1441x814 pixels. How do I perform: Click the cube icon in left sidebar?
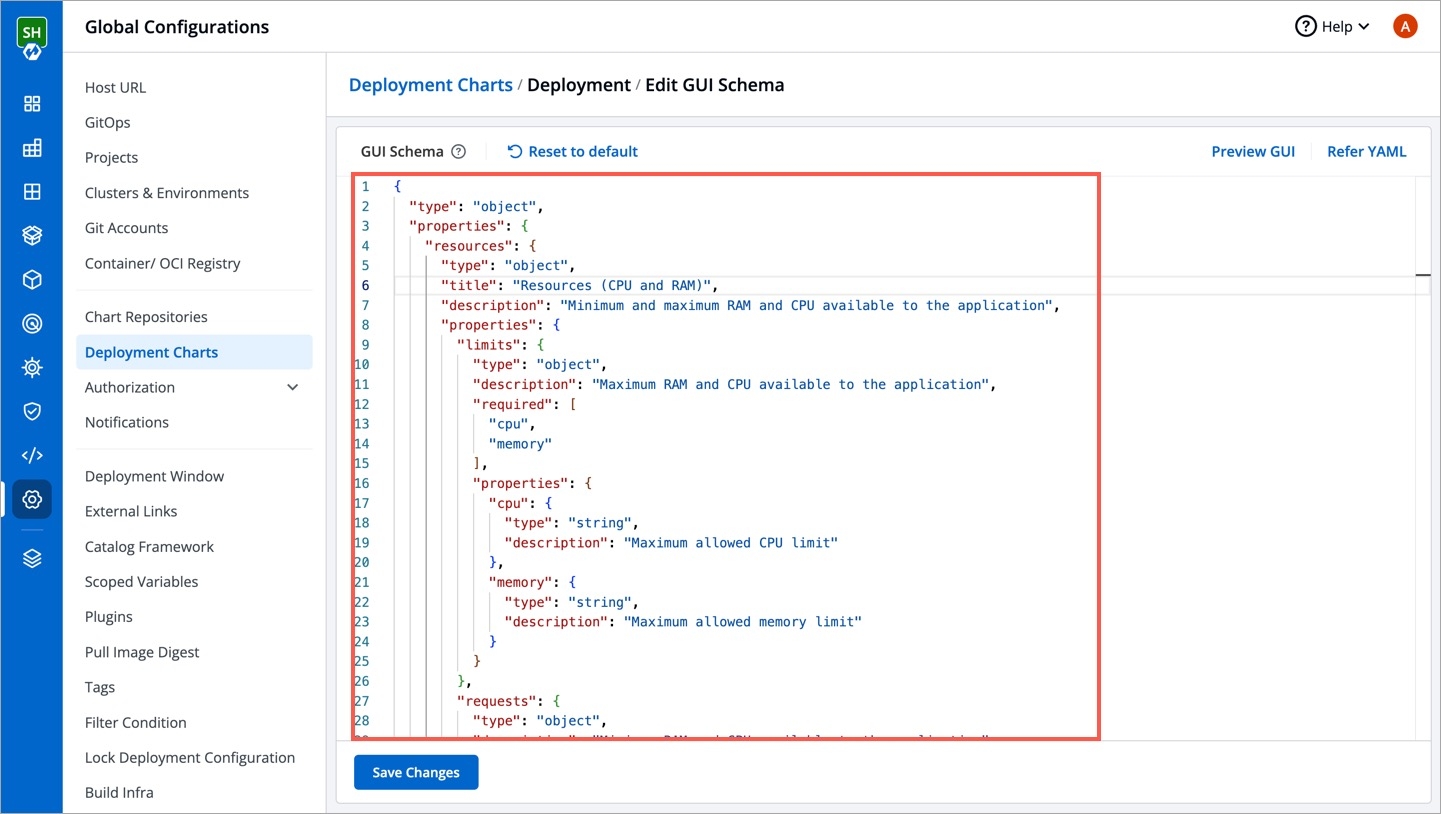coord(32,280)
